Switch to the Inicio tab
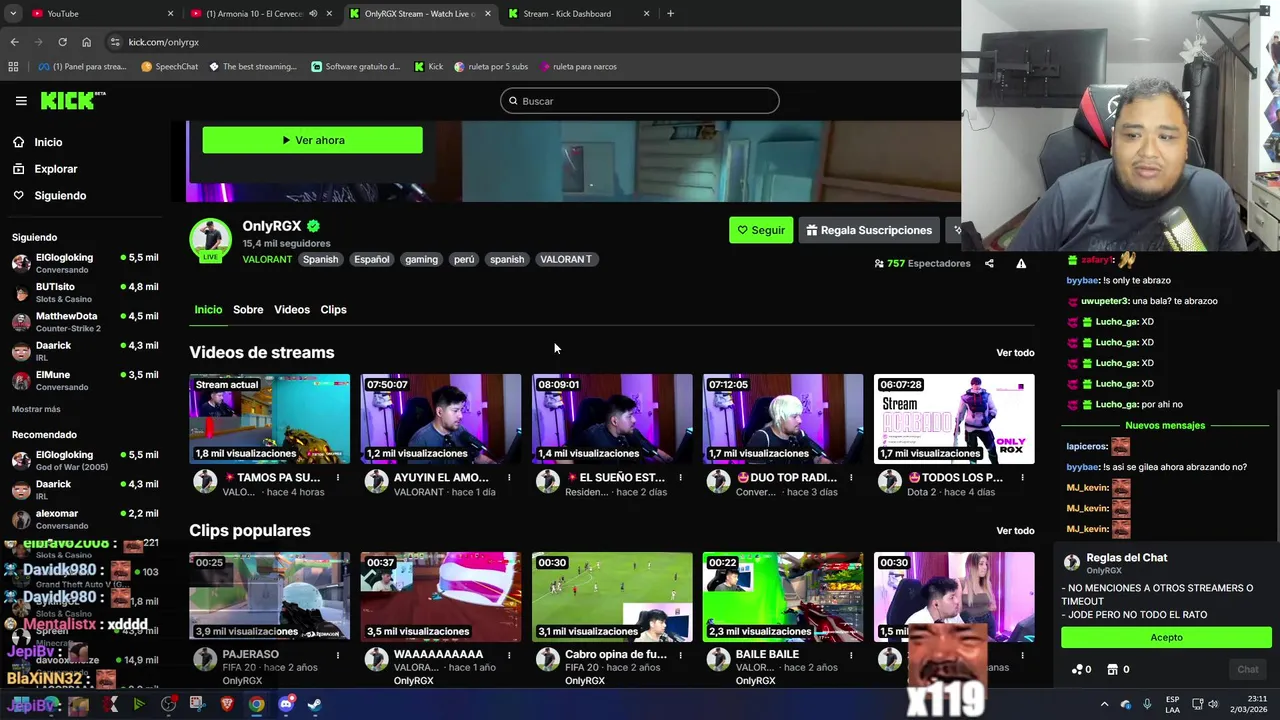The width and height of the screenshot is (1280, 720). tap(208, 310)
